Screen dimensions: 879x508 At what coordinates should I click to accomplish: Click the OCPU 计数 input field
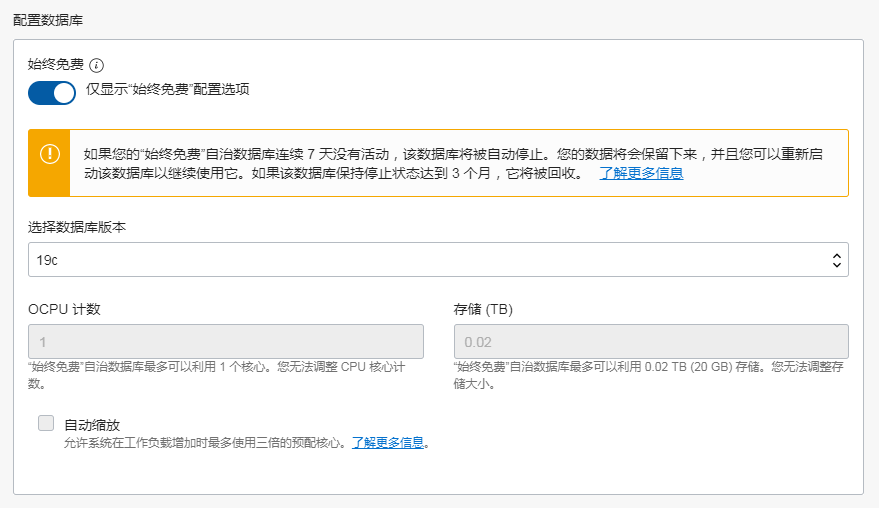(226, 342)
